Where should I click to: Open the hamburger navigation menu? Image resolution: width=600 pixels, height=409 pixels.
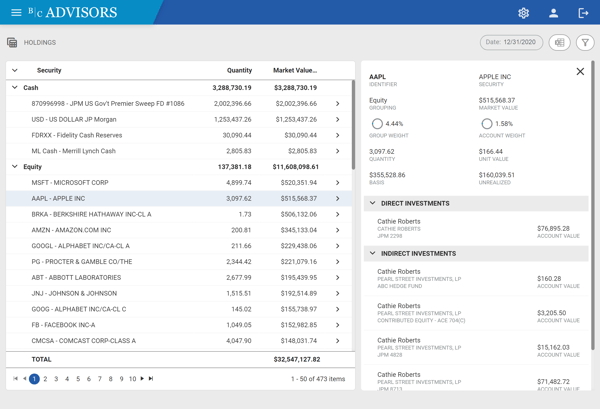tap(16, 13)
